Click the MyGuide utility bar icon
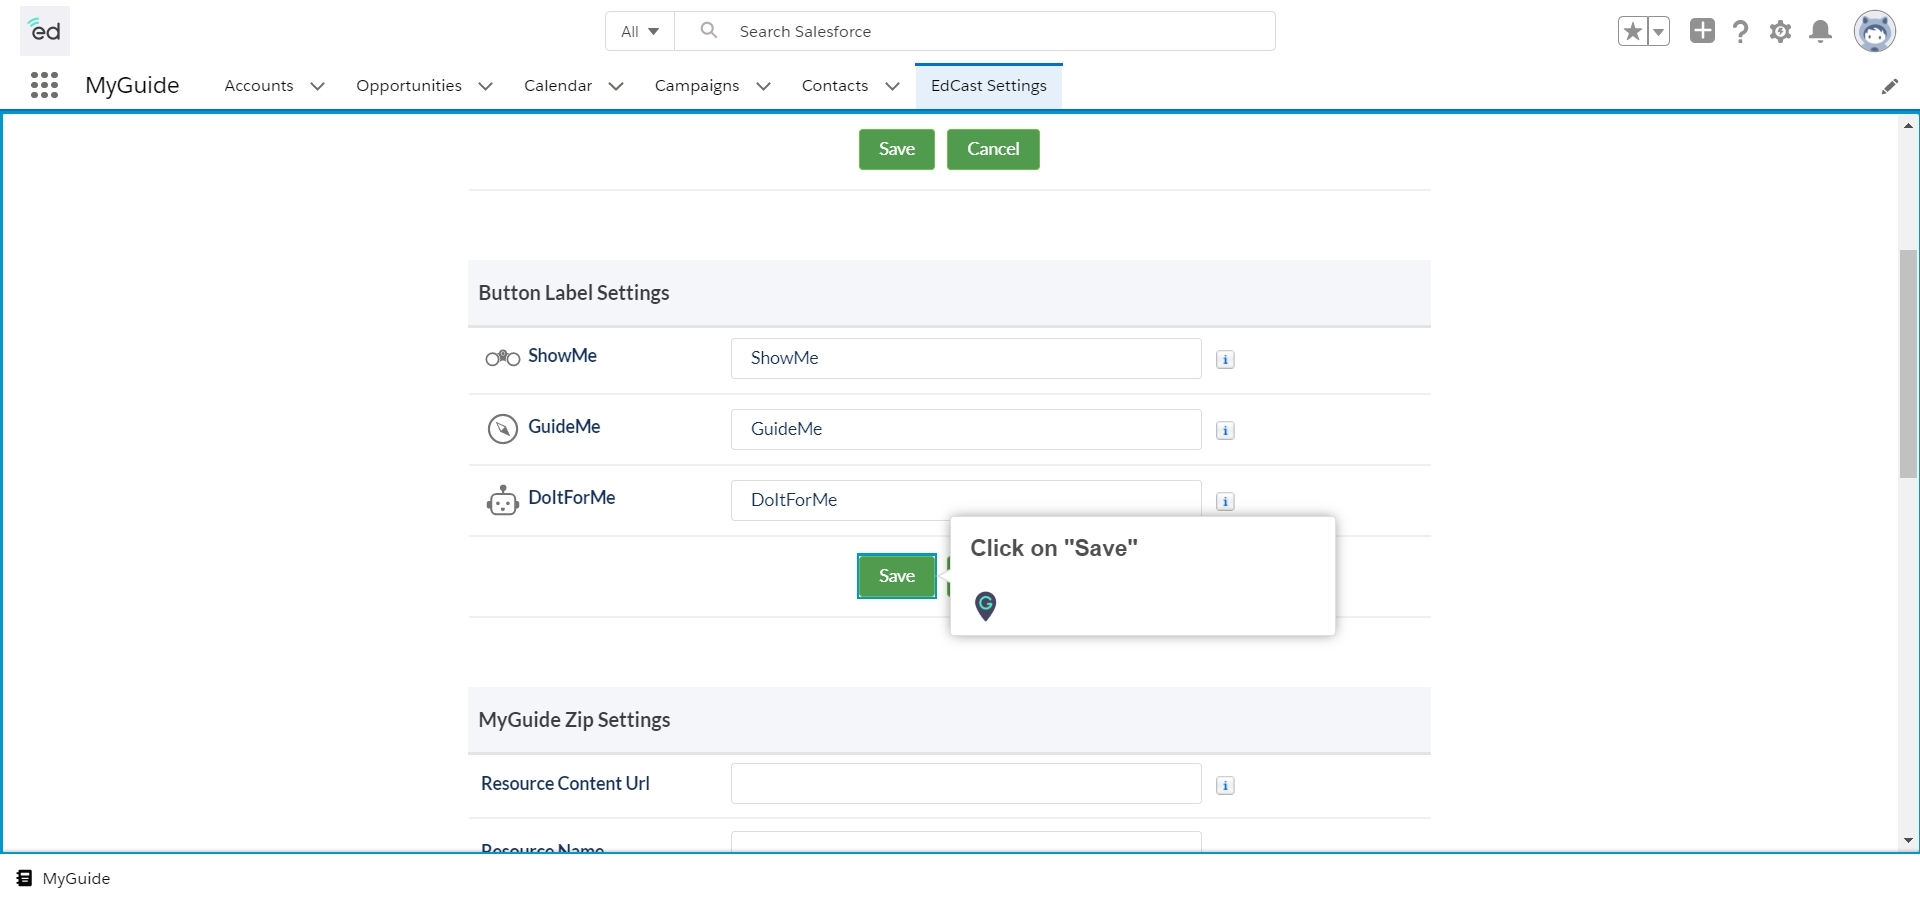This screenshot has width=1920, height=903. 24,878
